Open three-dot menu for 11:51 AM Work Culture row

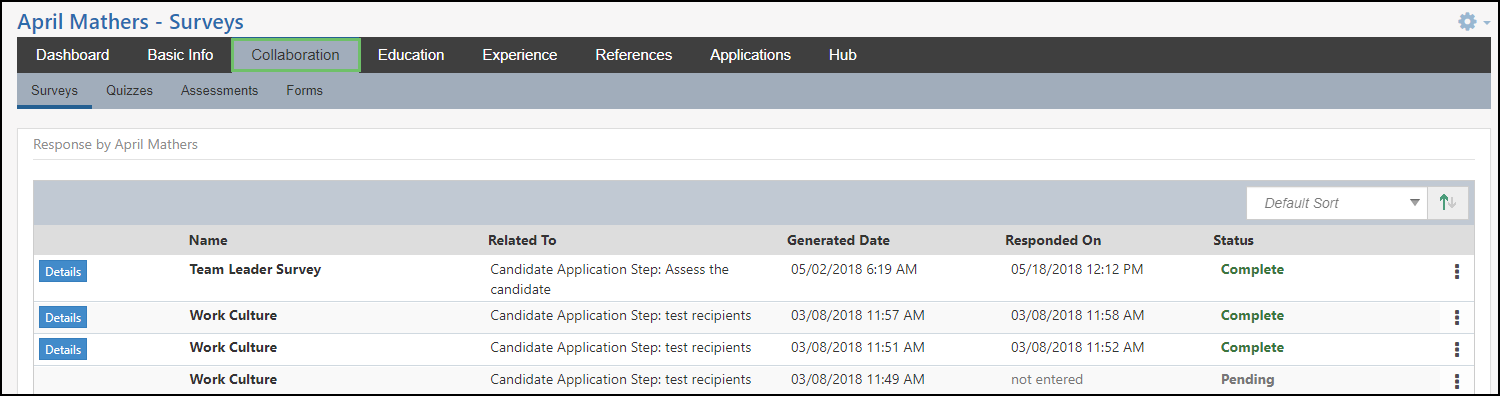tap(1456, 349)
